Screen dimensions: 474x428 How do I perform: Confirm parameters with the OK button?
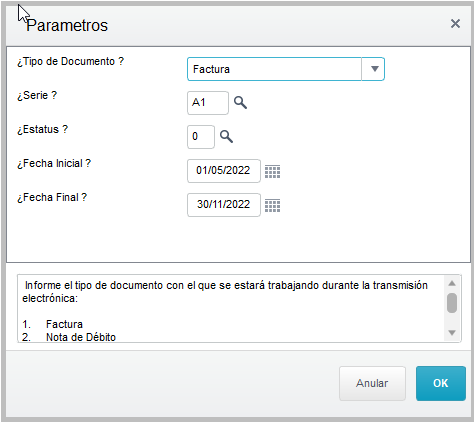point(441,383)
